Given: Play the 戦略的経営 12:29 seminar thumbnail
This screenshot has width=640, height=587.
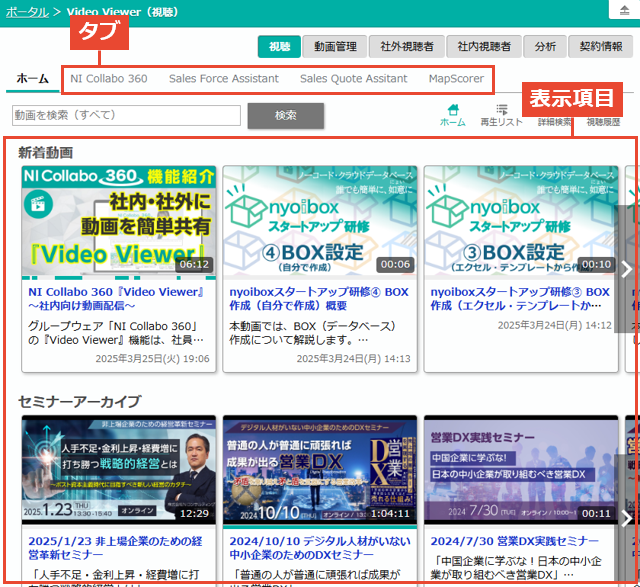Looking at the screenshot, I should pos(119,470).
